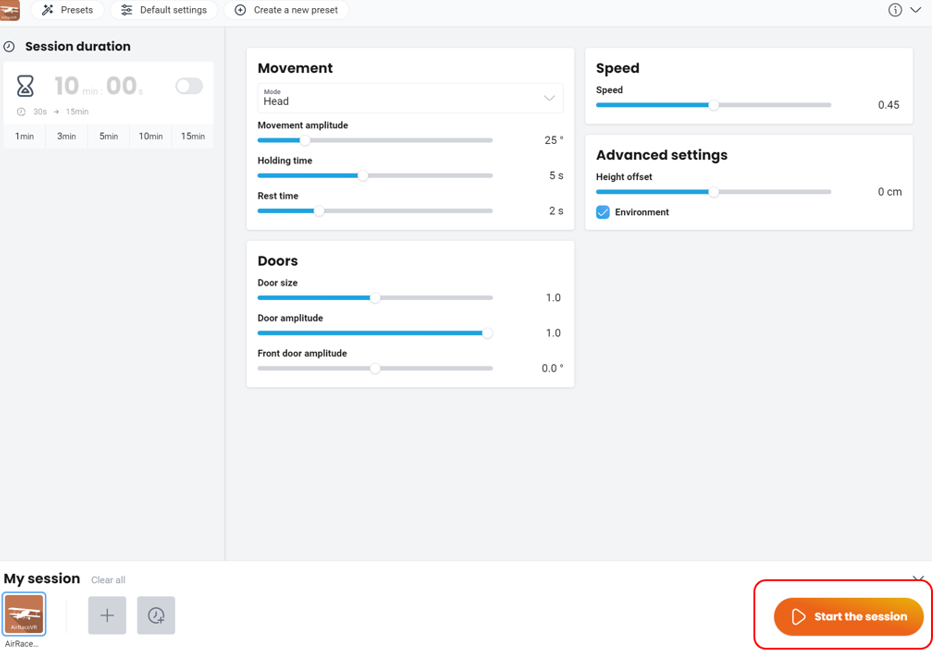Click the magic wand Presets icon
The height and width of the screenshot is (651, 934).
click(47, 10)
